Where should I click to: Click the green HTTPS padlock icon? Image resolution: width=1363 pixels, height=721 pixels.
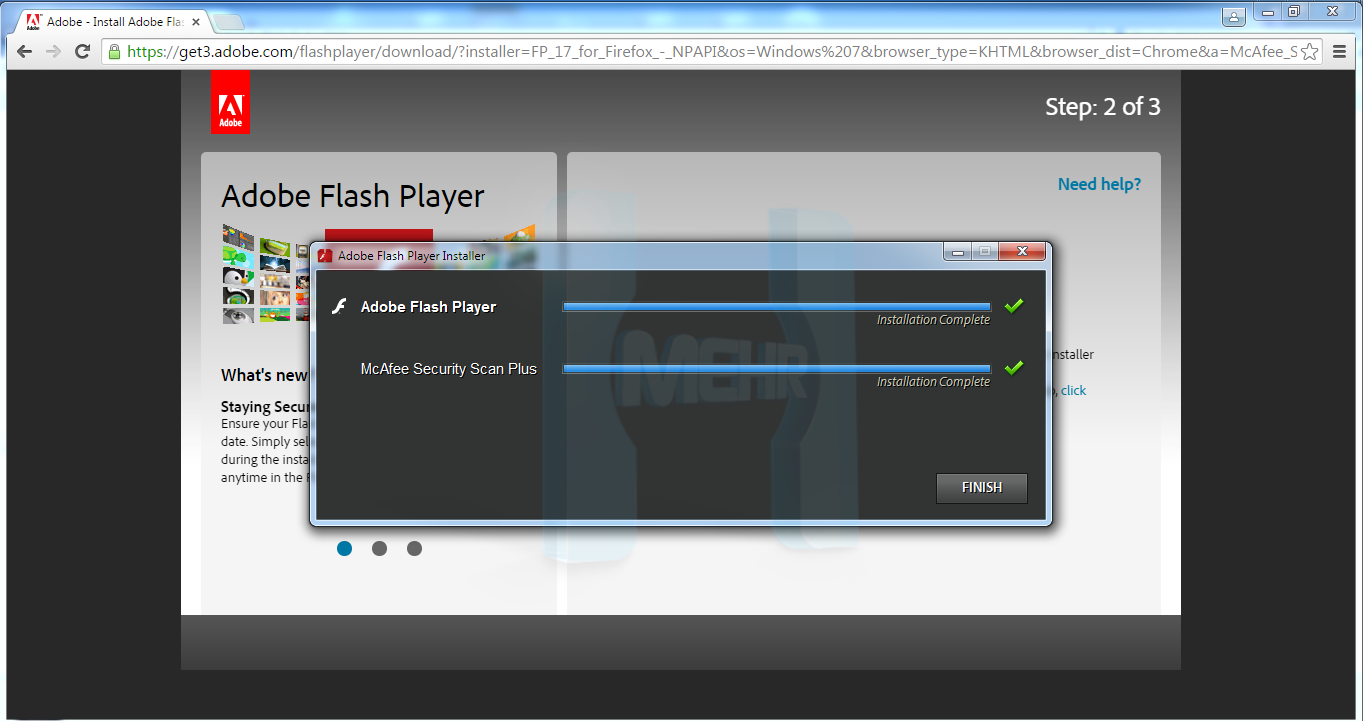[114, 51]
